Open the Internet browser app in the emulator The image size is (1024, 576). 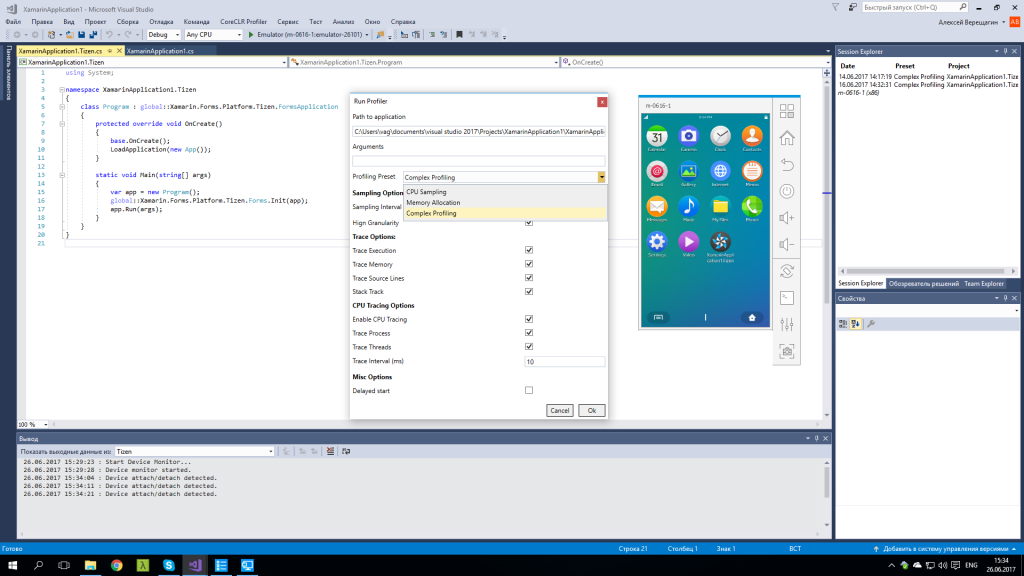720,173
